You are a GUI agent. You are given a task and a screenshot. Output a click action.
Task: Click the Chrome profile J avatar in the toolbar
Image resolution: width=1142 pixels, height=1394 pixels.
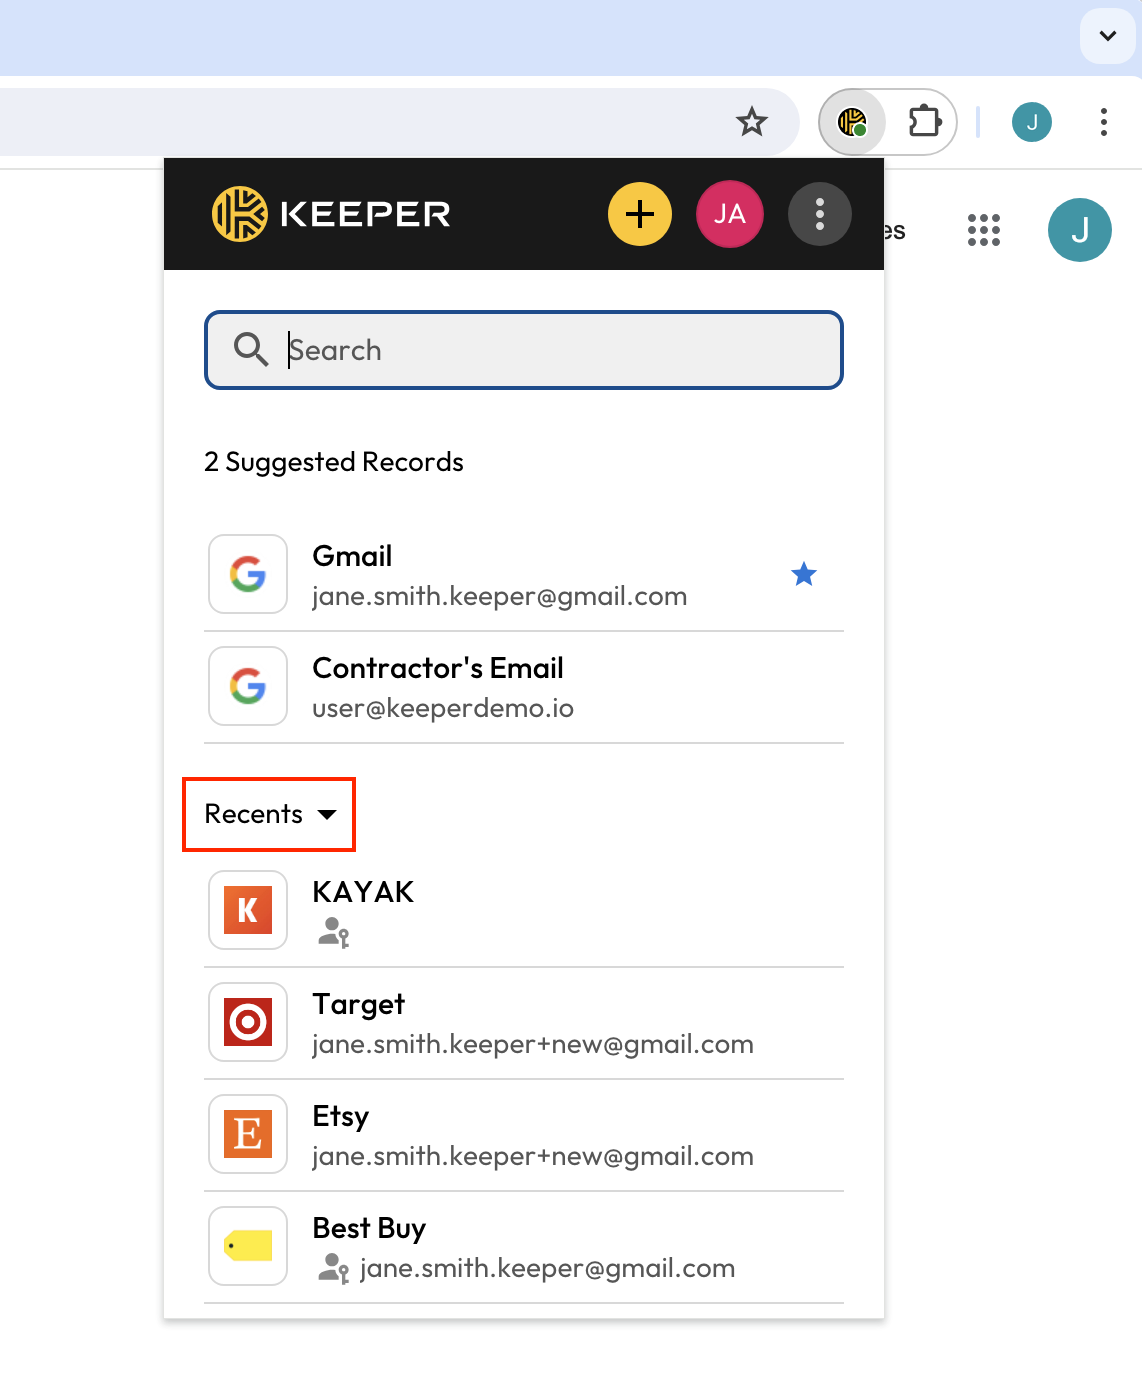[x=1032, y=122]
